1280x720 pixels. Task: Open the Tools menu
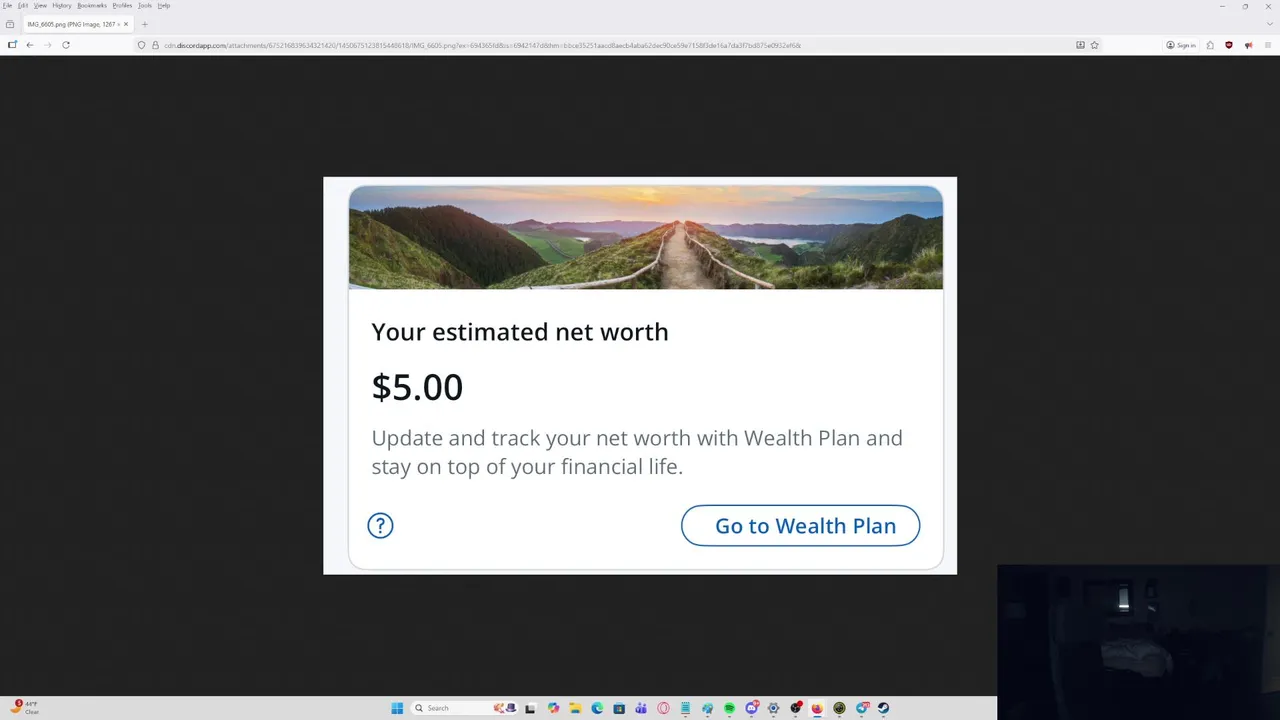(x=145, y=5)
